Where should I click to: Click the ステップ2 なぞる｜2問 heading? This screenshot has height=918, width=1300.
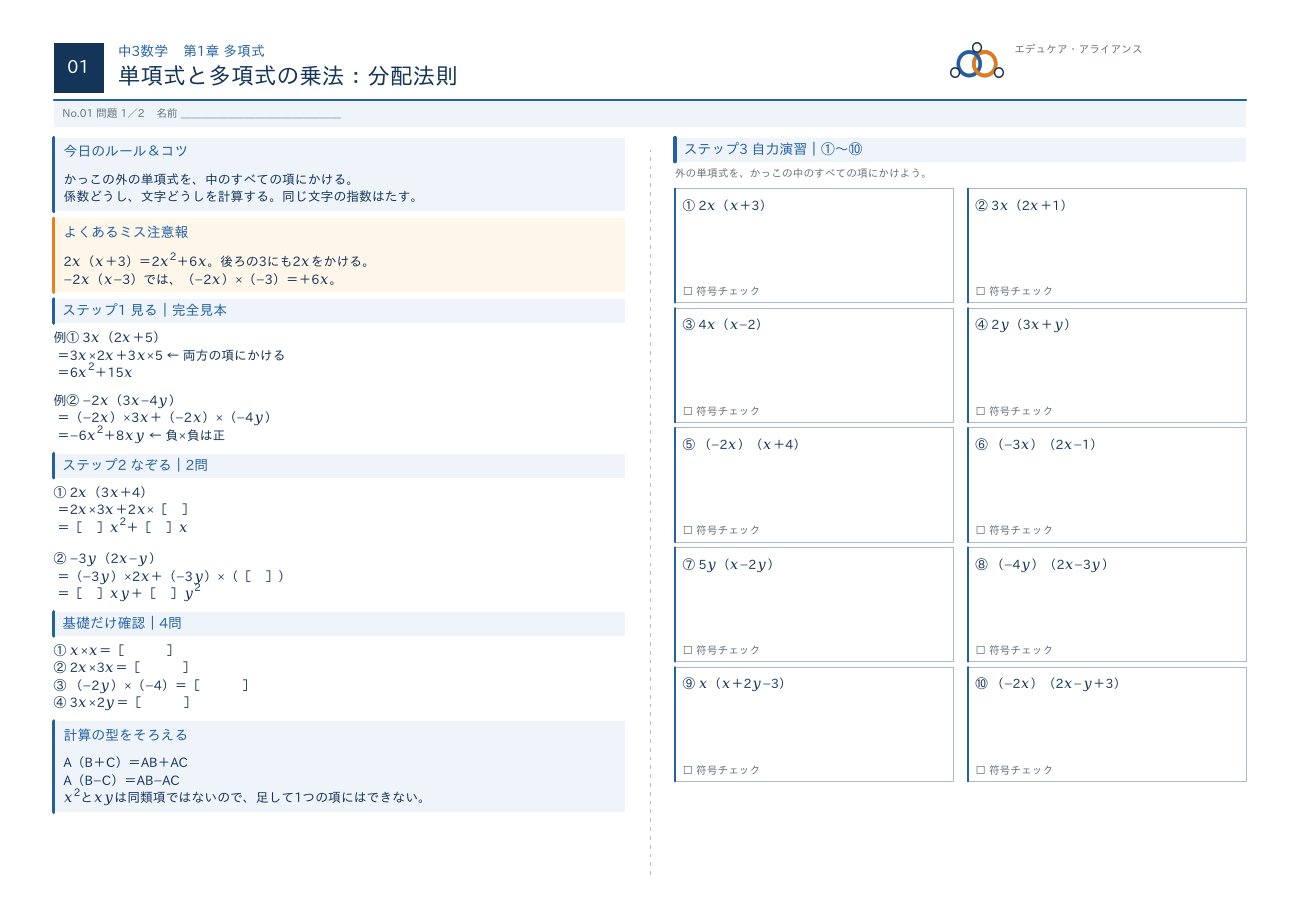pos(136,465)
